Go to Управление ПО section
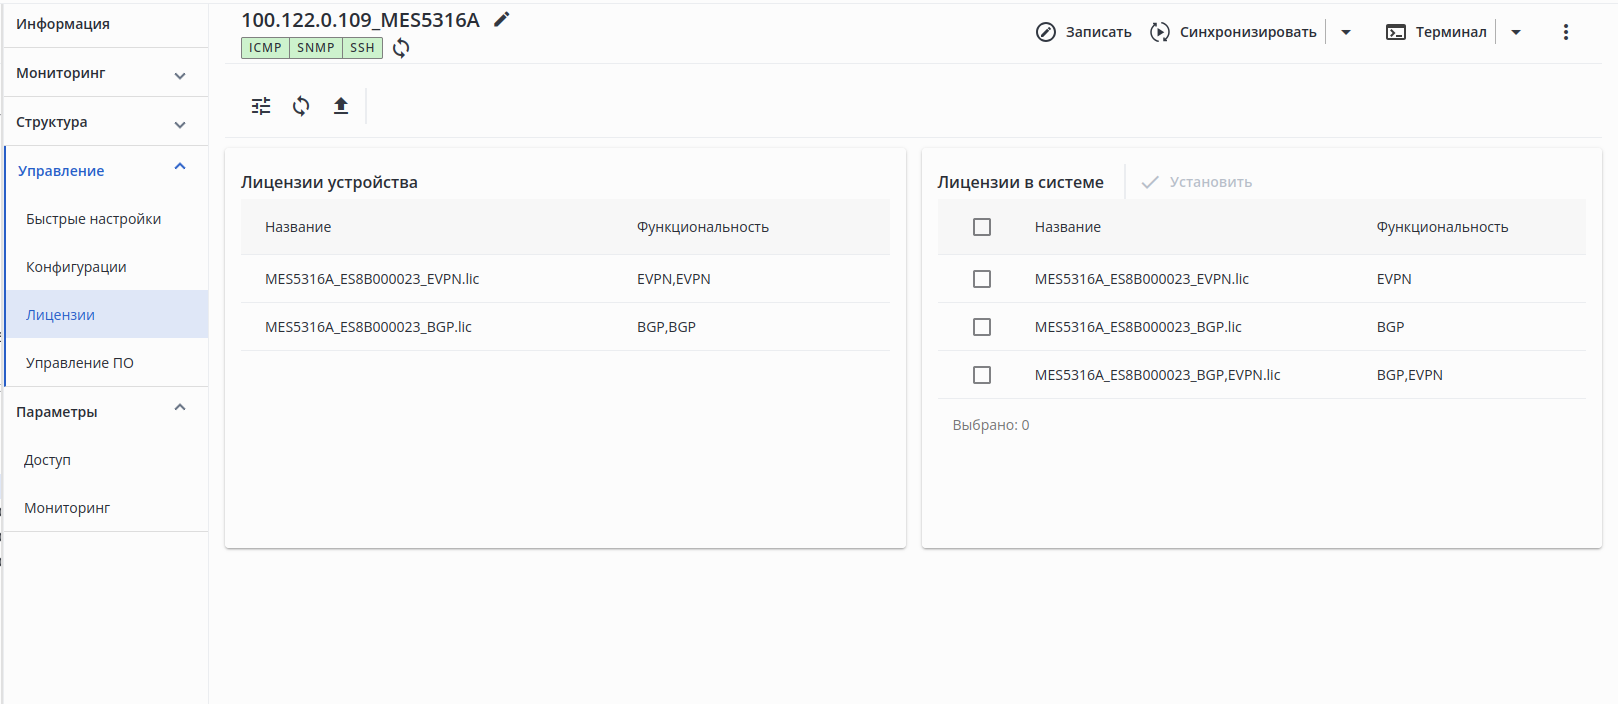Viewport: 1618px width, 704px height. (x=80, y=363)
